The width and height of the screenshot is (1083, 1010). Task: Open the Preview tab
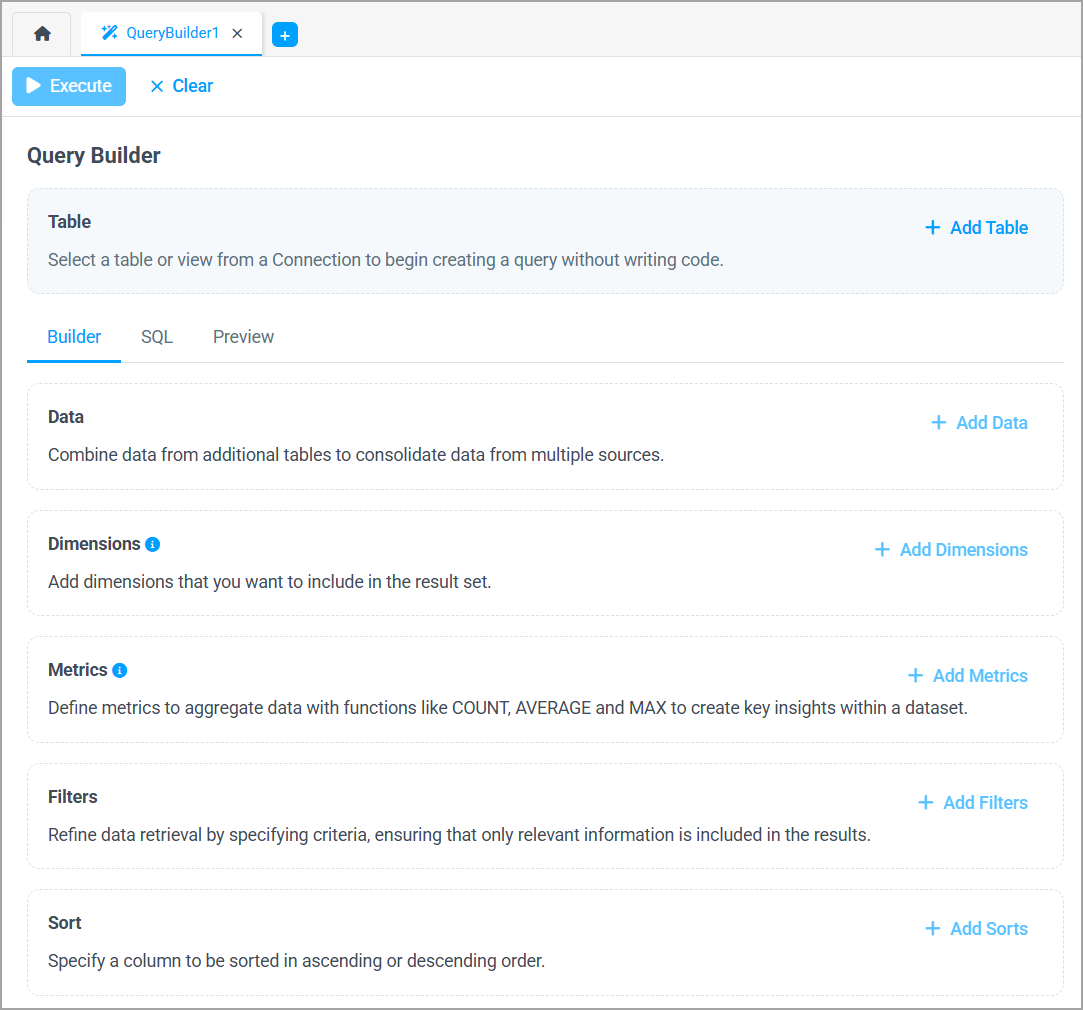tap(243, 337)
